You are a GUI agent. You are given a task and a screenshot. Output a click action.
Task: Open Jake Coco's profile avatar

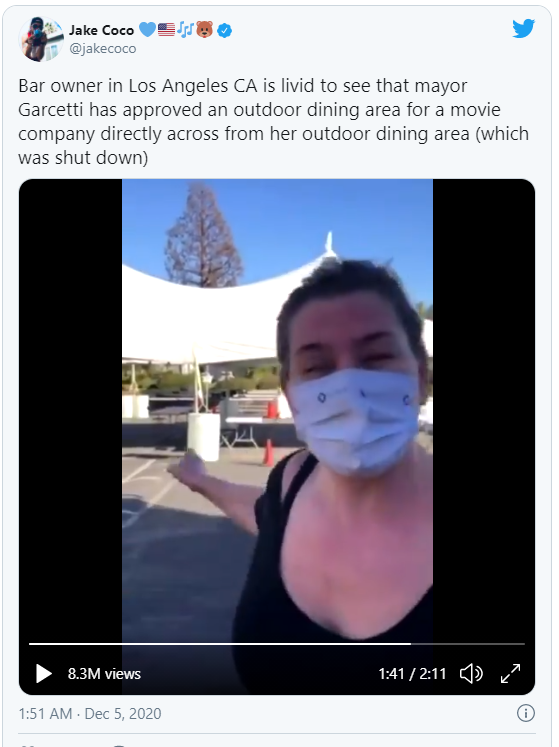coord(41,39)
